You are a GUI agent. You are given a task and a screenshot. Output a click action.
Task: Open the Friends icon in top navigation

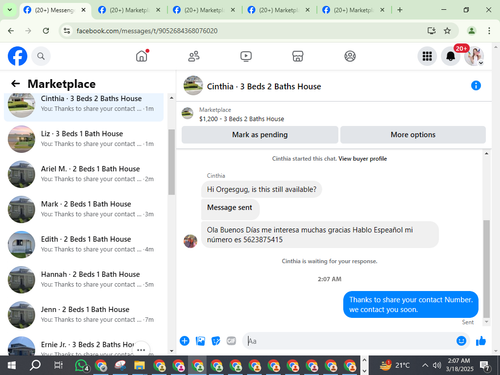coord(194,56)
